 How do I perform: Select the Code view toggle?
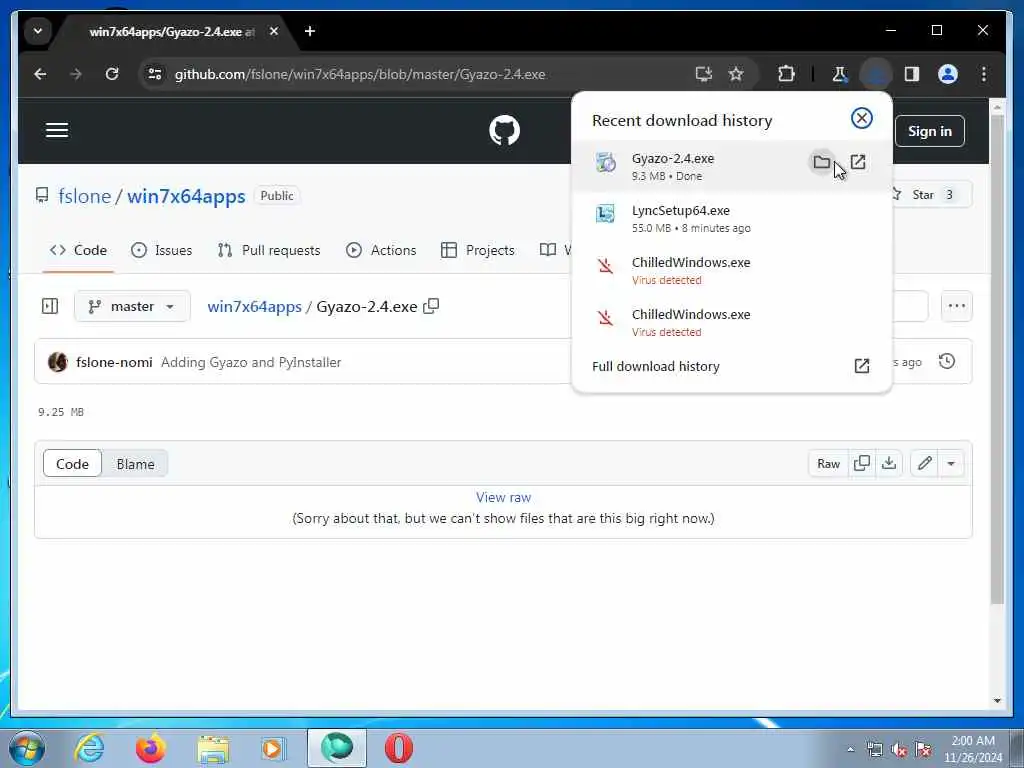click(x=72, y=464)
